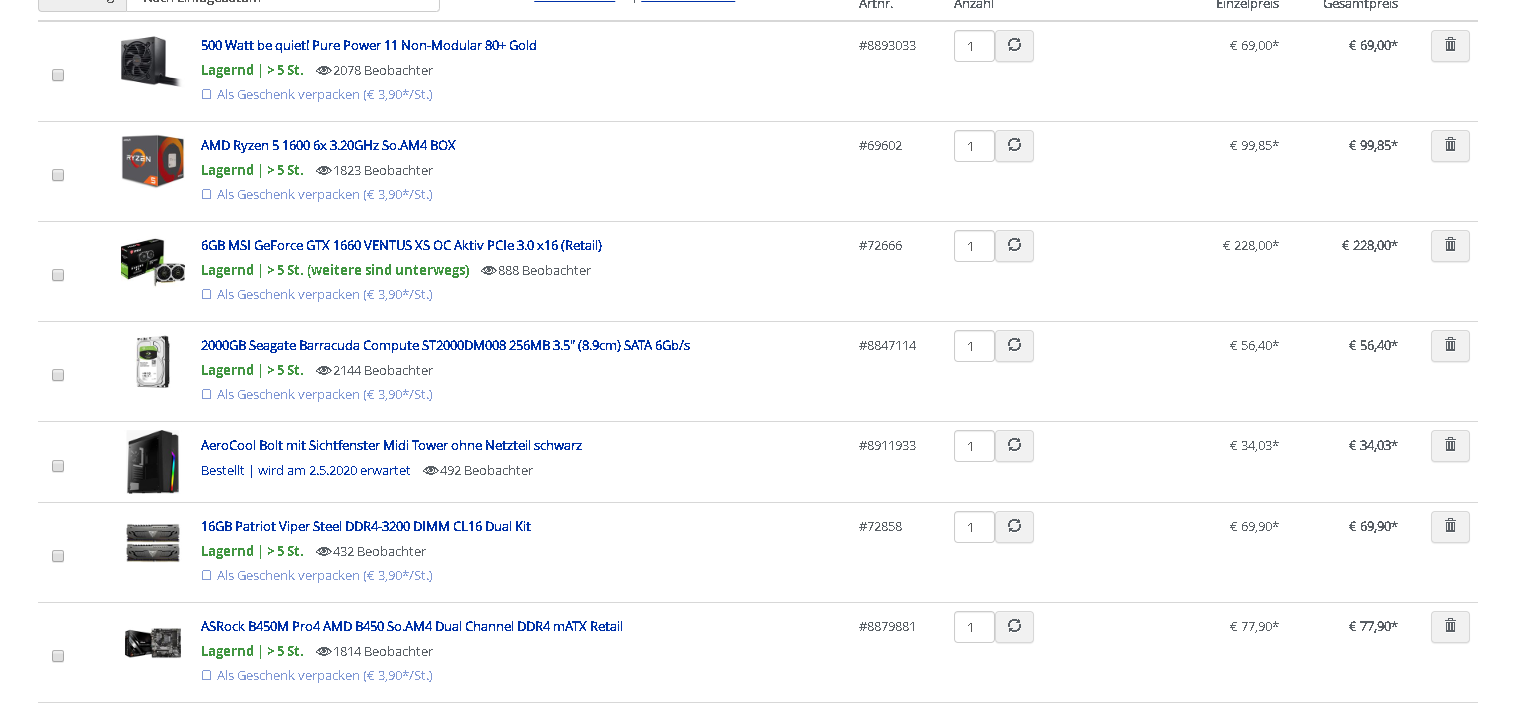The height and width of the screenshot is (708, 1515).
Task: Trash the Patriot Viper Steel DDR4 kit
Action: point(1449,527)
